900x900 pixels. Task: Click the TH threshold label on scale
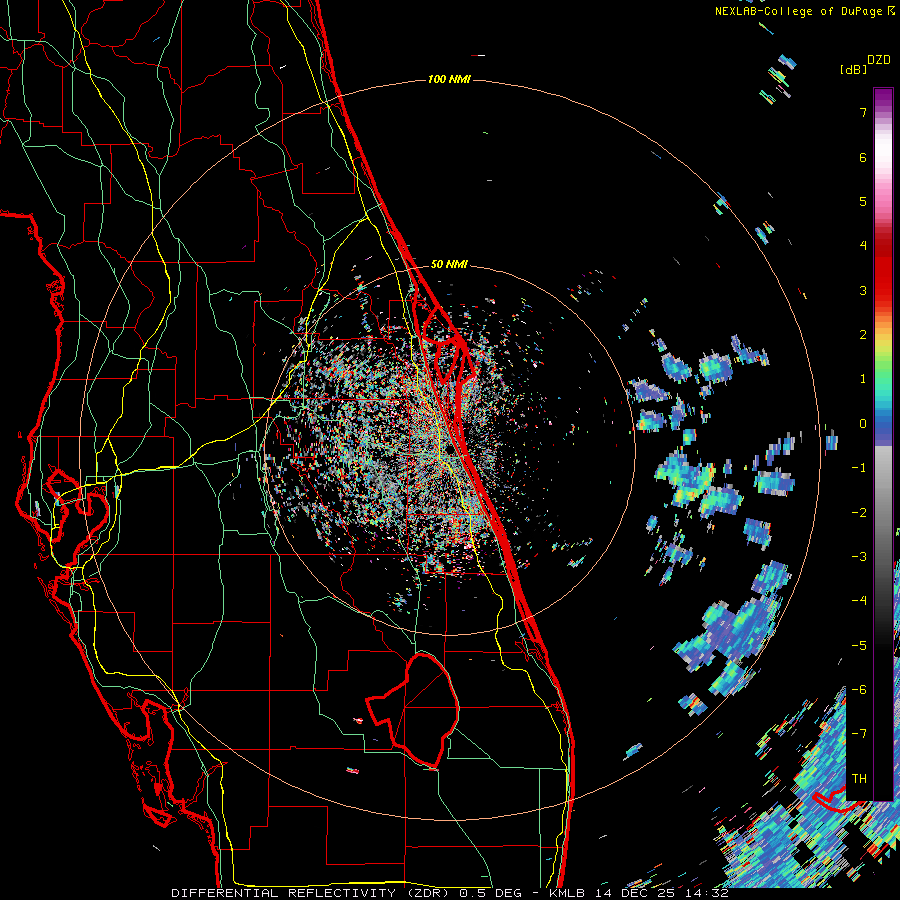(859, 779)
